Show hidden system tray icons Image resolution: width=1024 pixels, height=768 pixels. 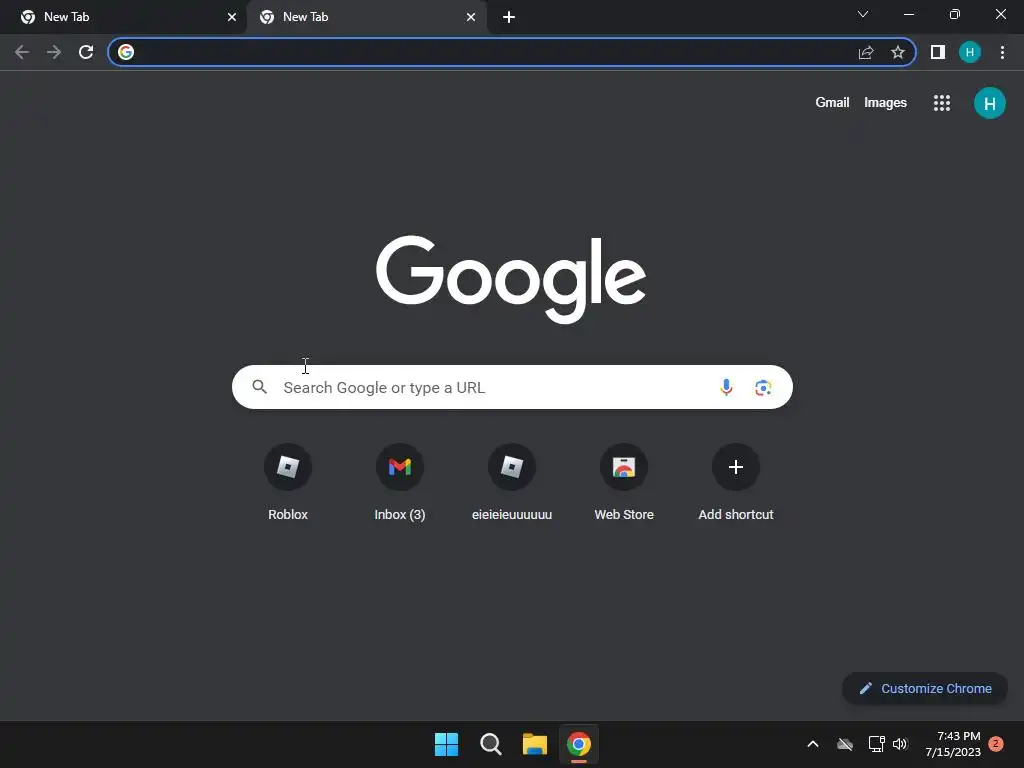coord(813,744)
